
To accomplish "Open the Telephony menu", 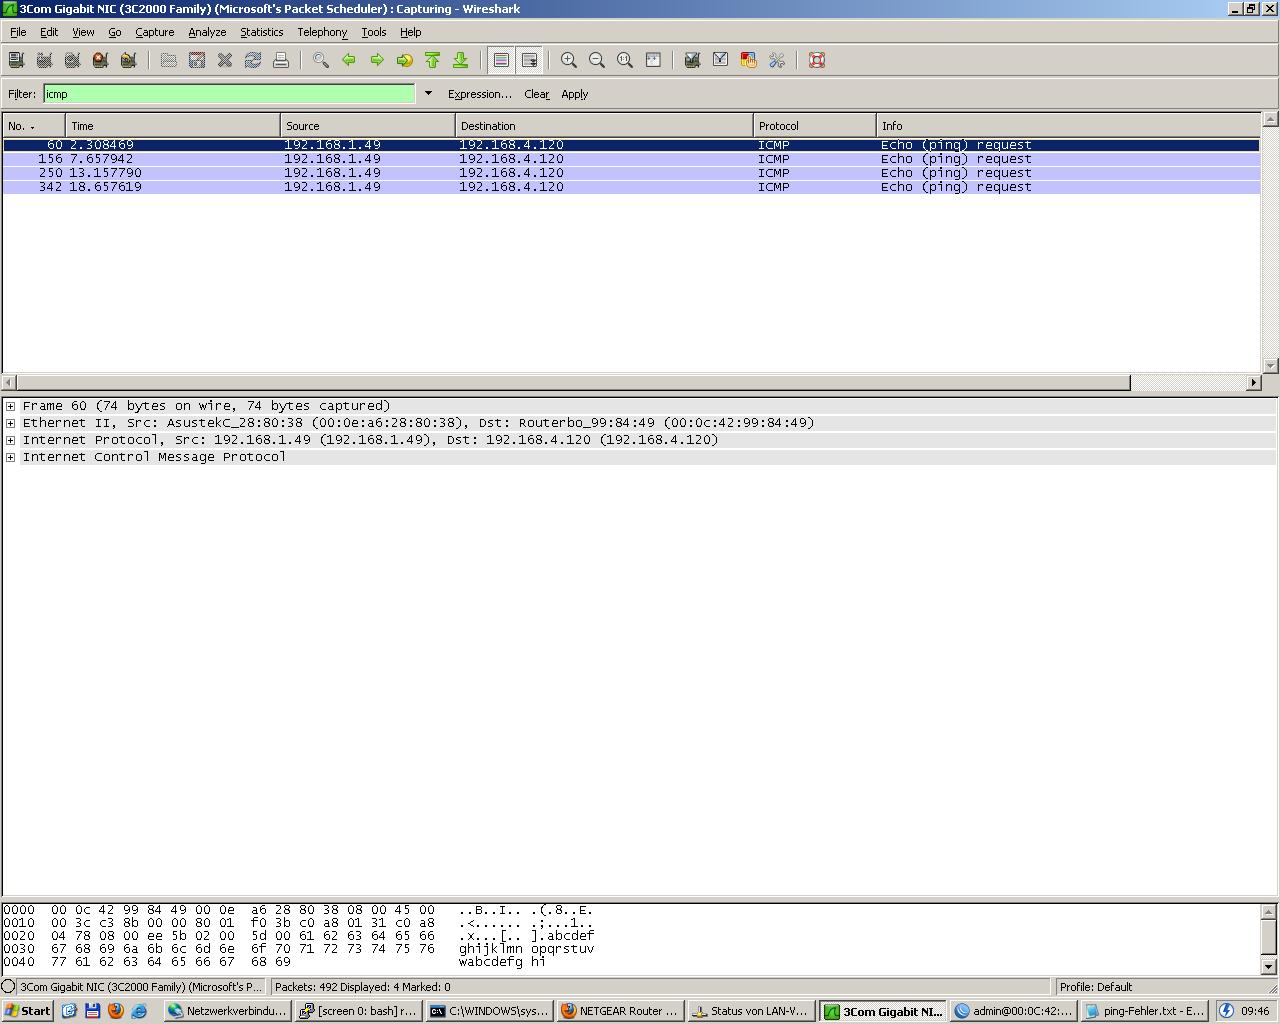I will 322,32.
